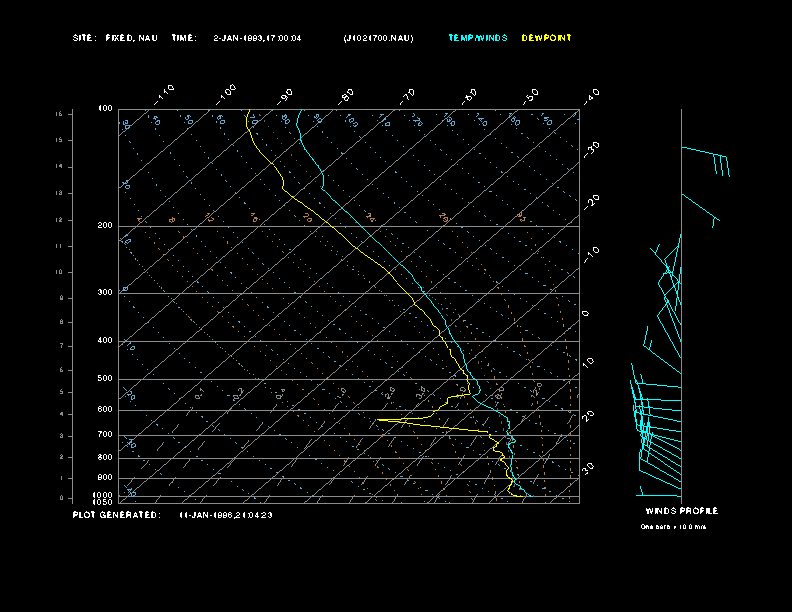This screenshot has width=792, height=612.
Task: Click the file name (J1021700.NAU)
Action: 377,38
